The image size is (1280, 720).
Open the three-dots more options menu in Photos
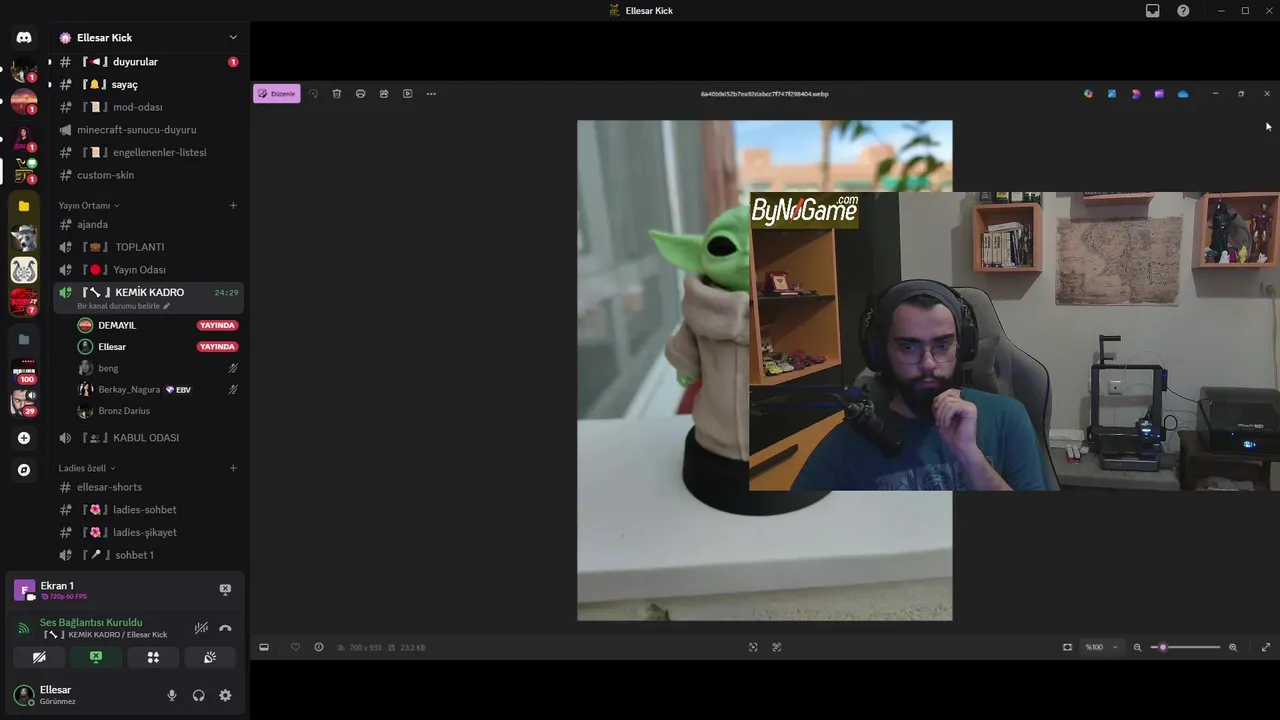(x=431, y=94)
